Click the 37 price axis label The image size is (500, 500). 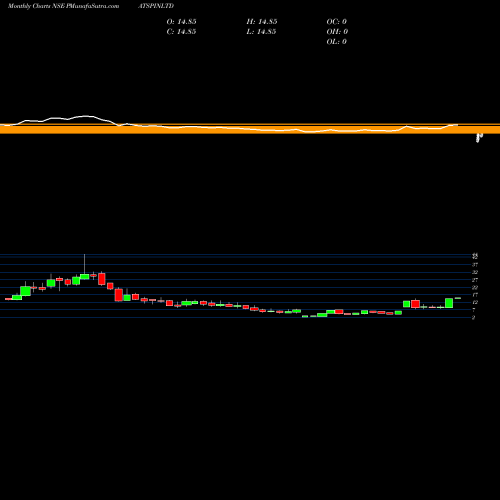[x=475, y=265]
